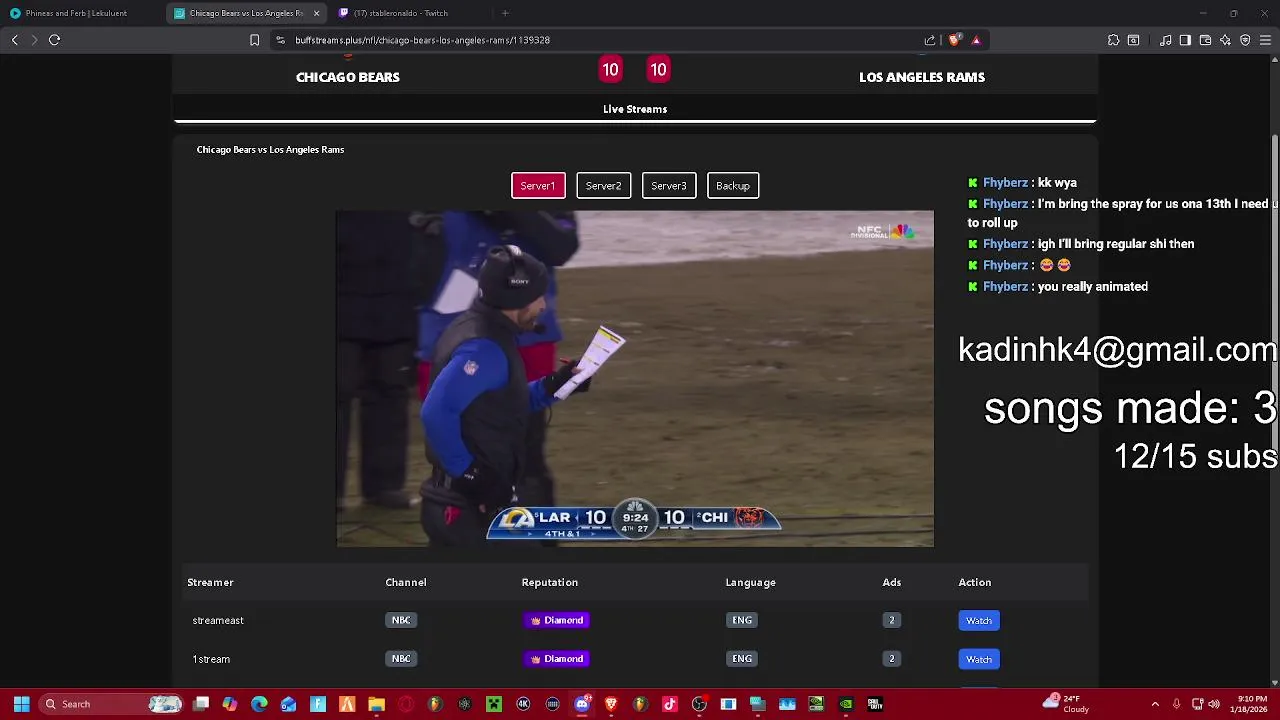Open Leo AI sparkle icon
The height and width of the screenshot is (720, 1280).
(1225, 40)
